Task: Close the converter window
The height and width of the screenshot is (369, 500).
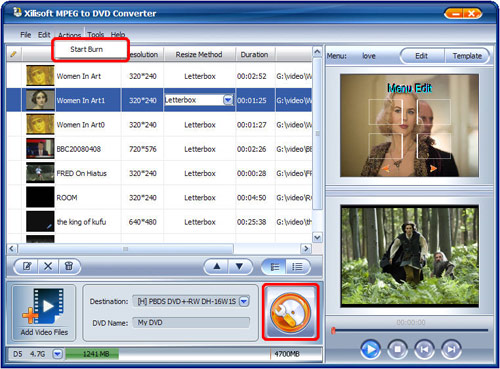Action: tap(472, 14)
